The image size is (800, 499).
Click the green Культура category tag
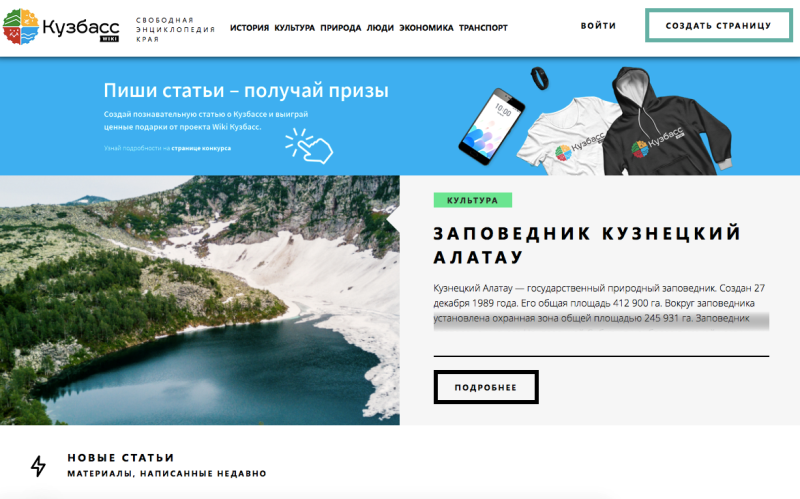tap(472, 200)
